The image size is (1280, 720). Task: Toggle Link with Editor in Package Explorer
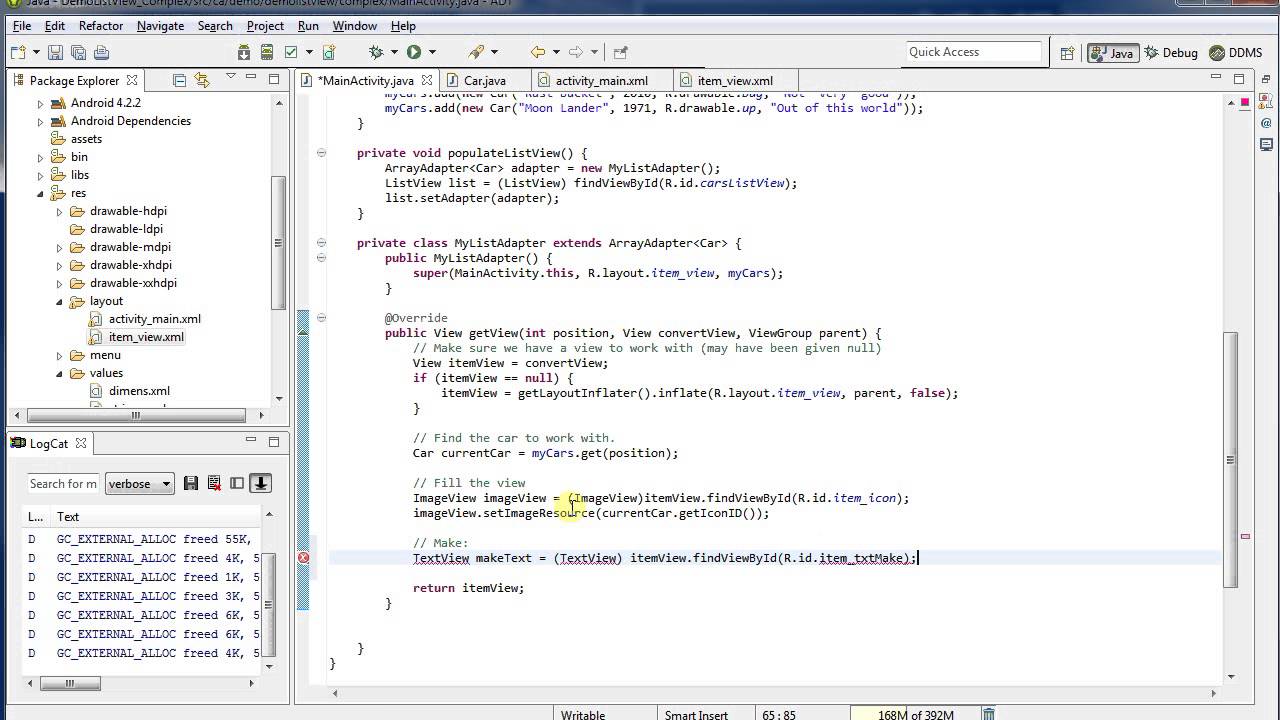[202, 80]
